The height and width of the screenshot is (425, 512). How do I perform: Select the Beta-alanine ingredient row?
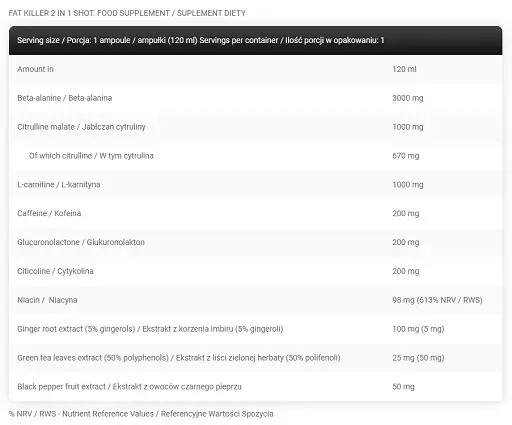tap(256, 98)
